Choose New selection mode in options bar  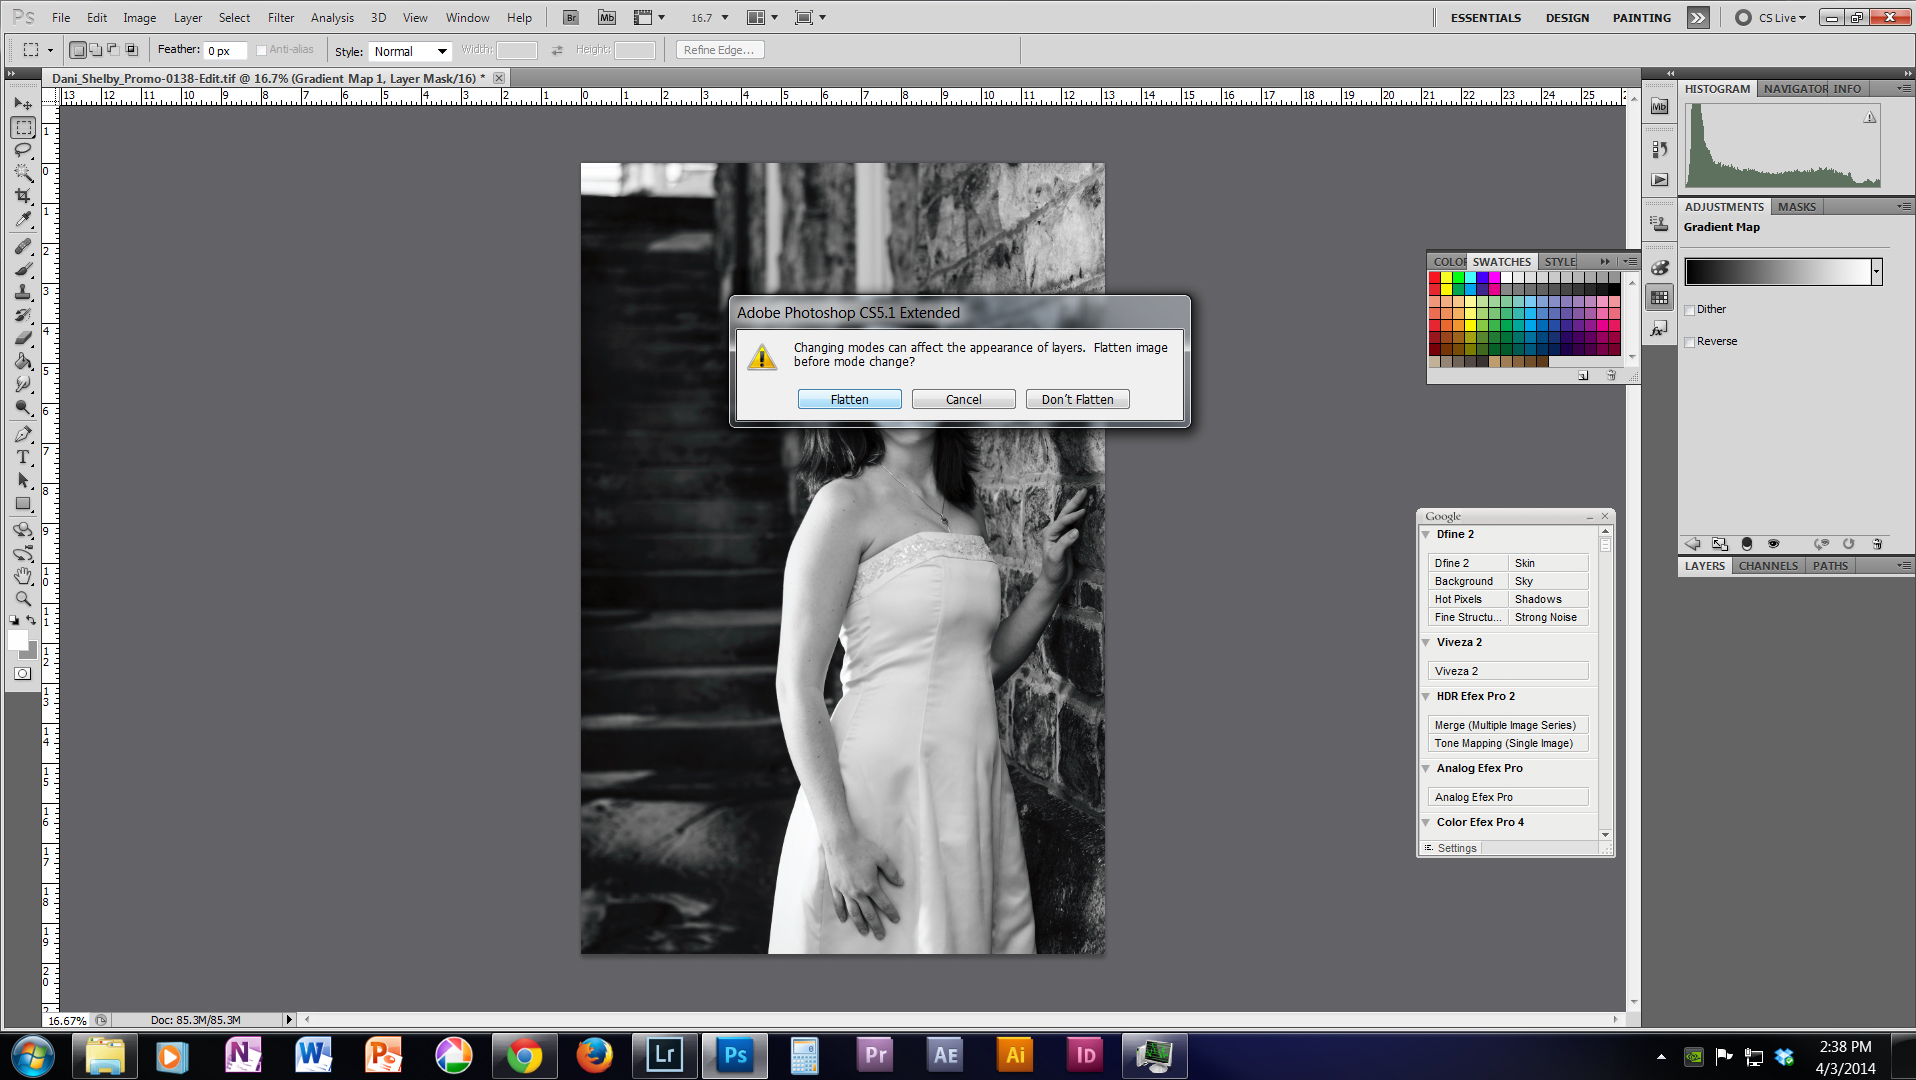click(78, 50)
